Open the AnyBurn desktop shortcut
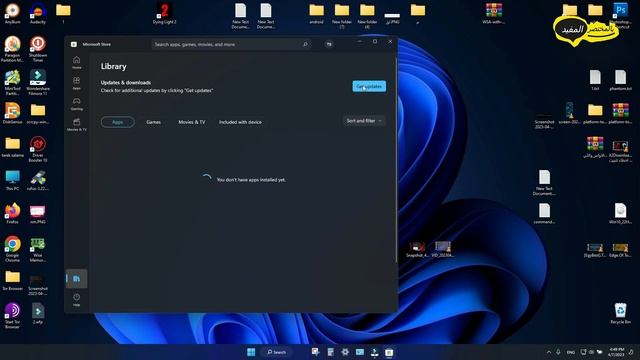Screen dimensions: 640x360 click(12, 13)
